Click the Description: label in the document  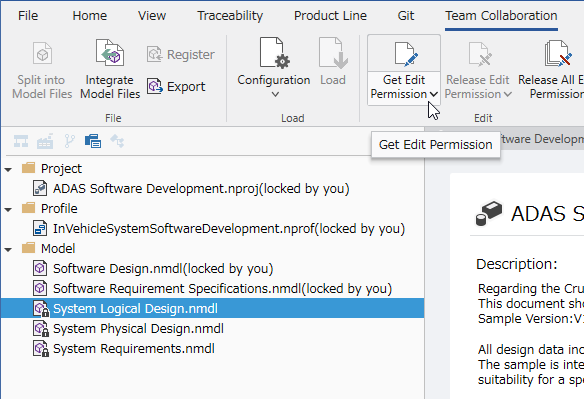click(x=517, y=264)
